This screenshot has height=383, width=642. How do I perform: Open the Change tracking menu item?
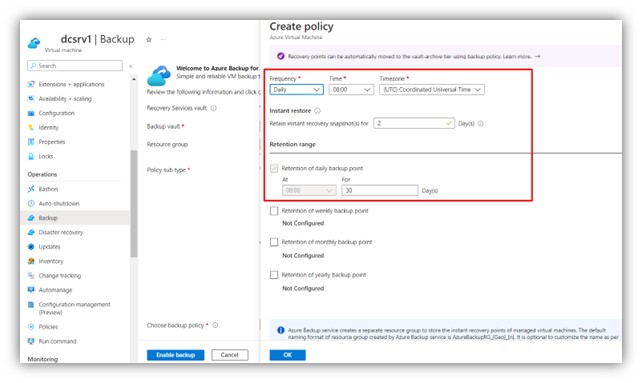coord(60,275)
